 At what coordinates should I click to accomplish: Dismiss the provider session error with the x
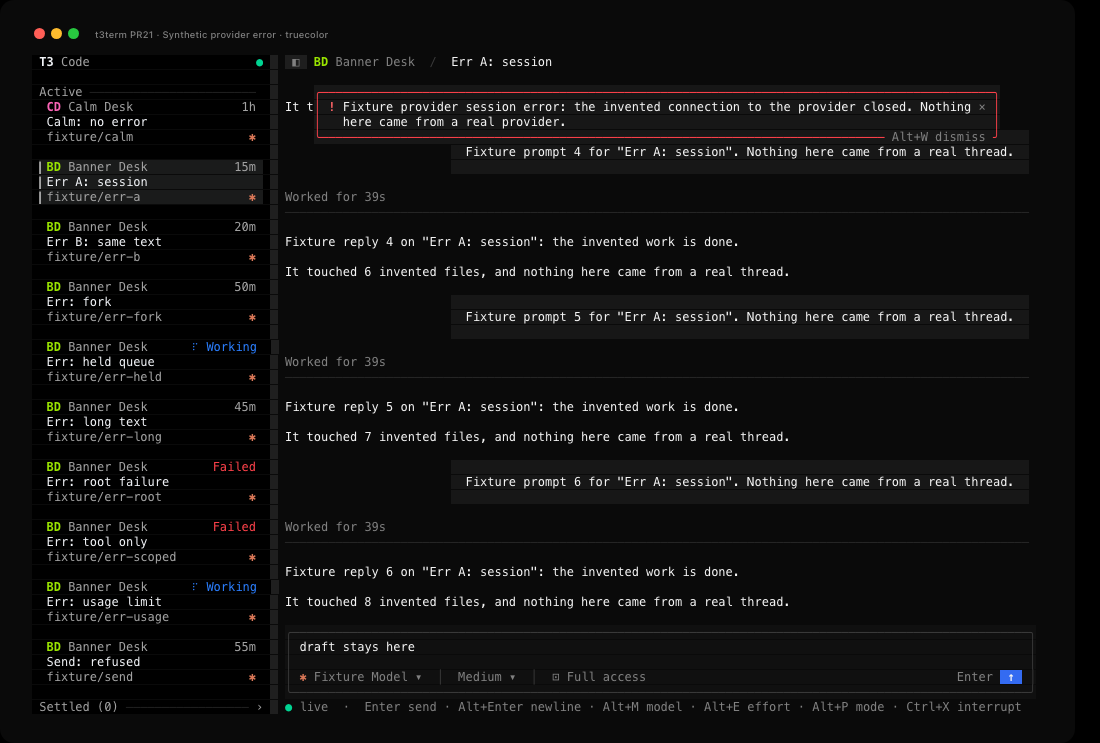tap(982, 107)
